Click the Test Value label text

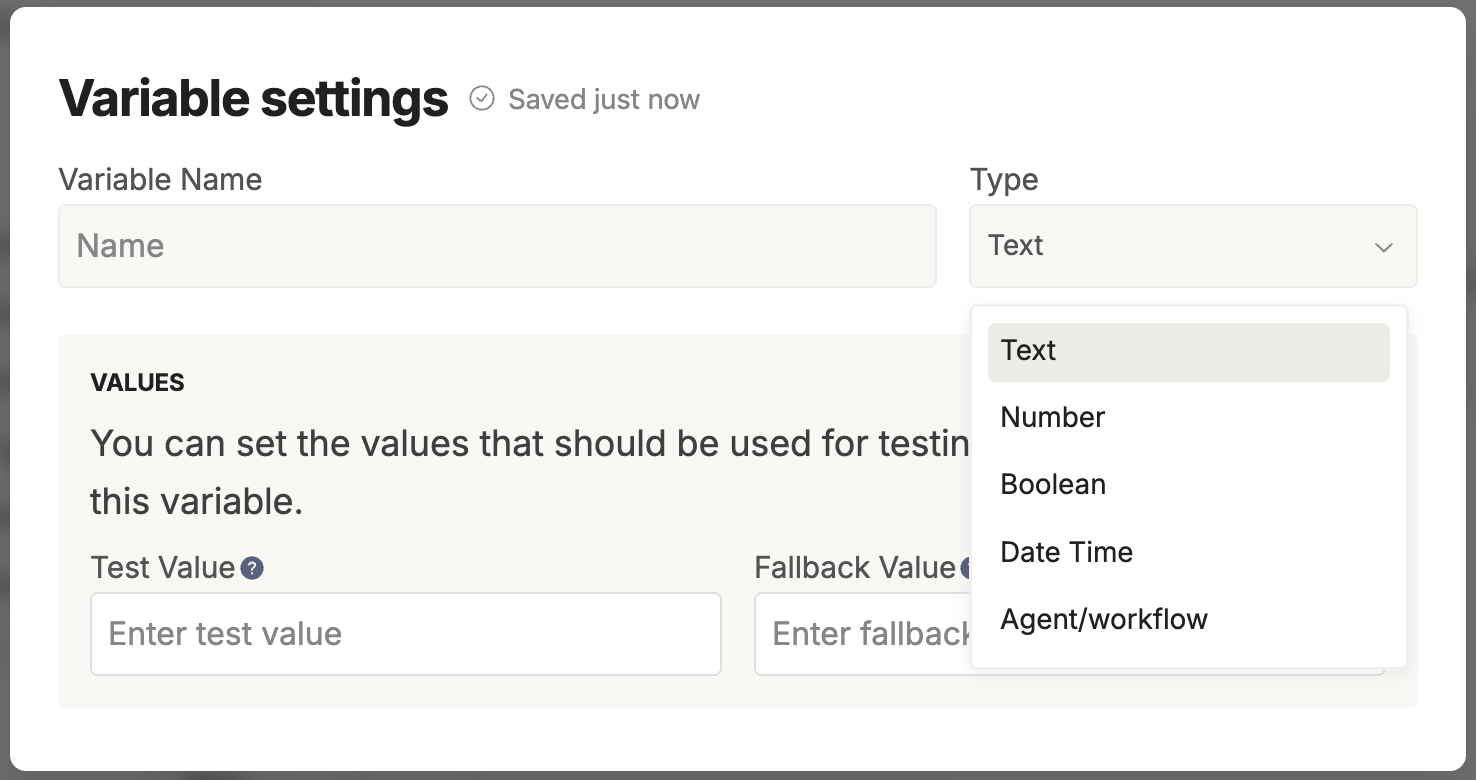(x=162, y=568)
